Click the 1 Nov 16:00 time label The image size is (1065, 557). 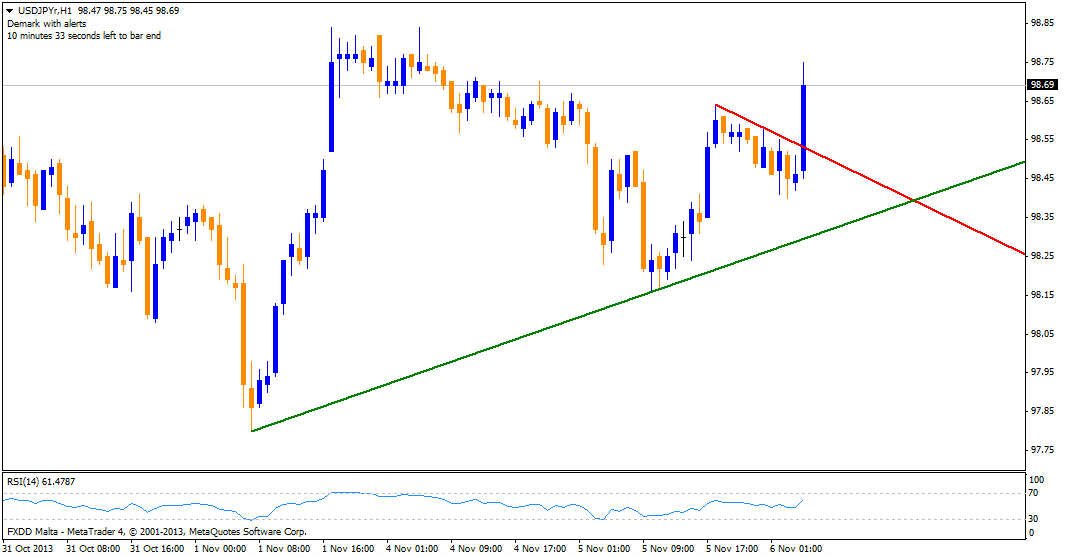(x=348, y=549)
